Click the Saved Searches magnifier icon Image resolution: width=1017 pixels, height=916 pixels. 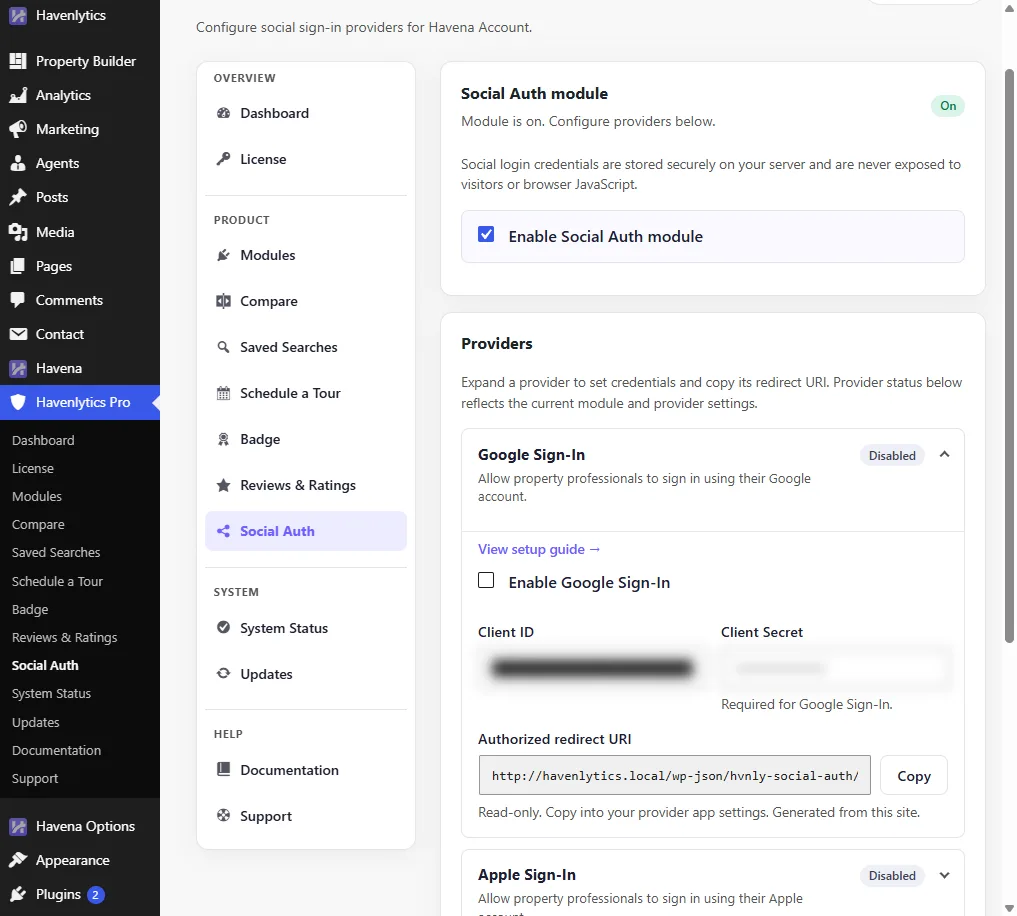point(223,347)
